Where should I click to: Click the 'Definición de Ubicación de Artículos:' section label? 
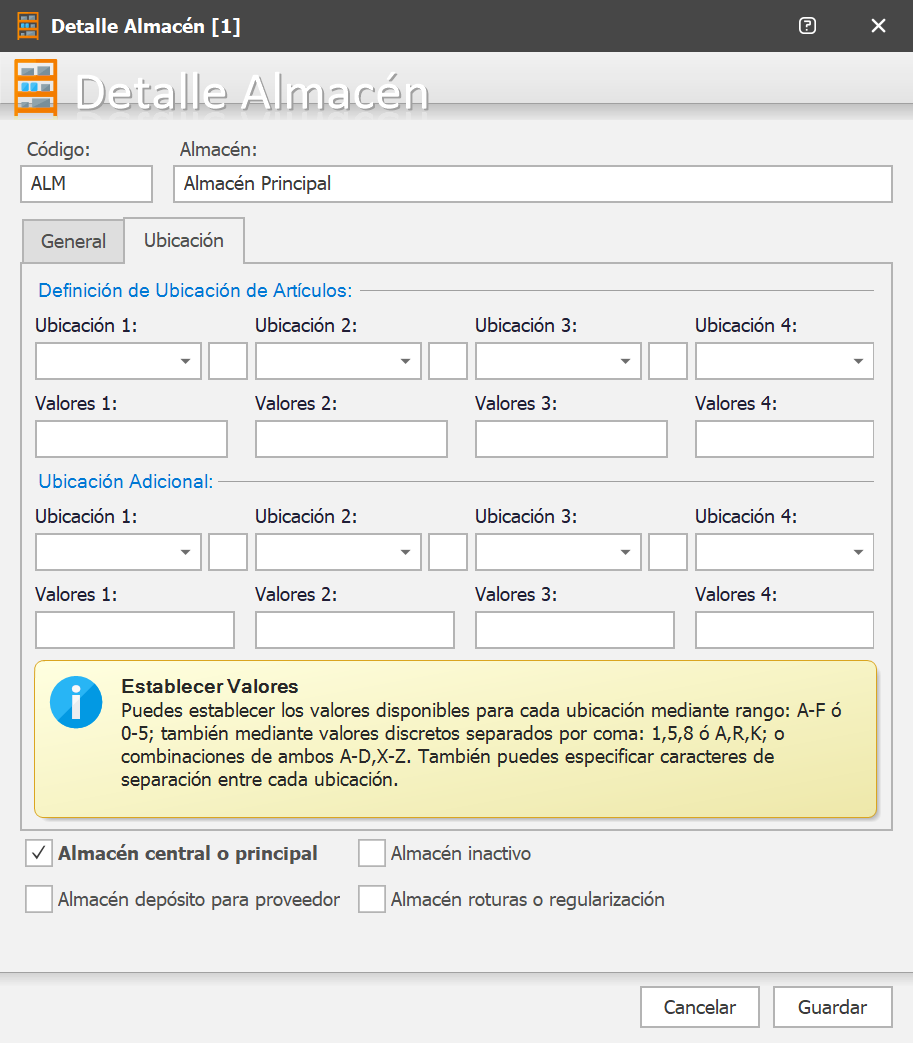(196, 291)
